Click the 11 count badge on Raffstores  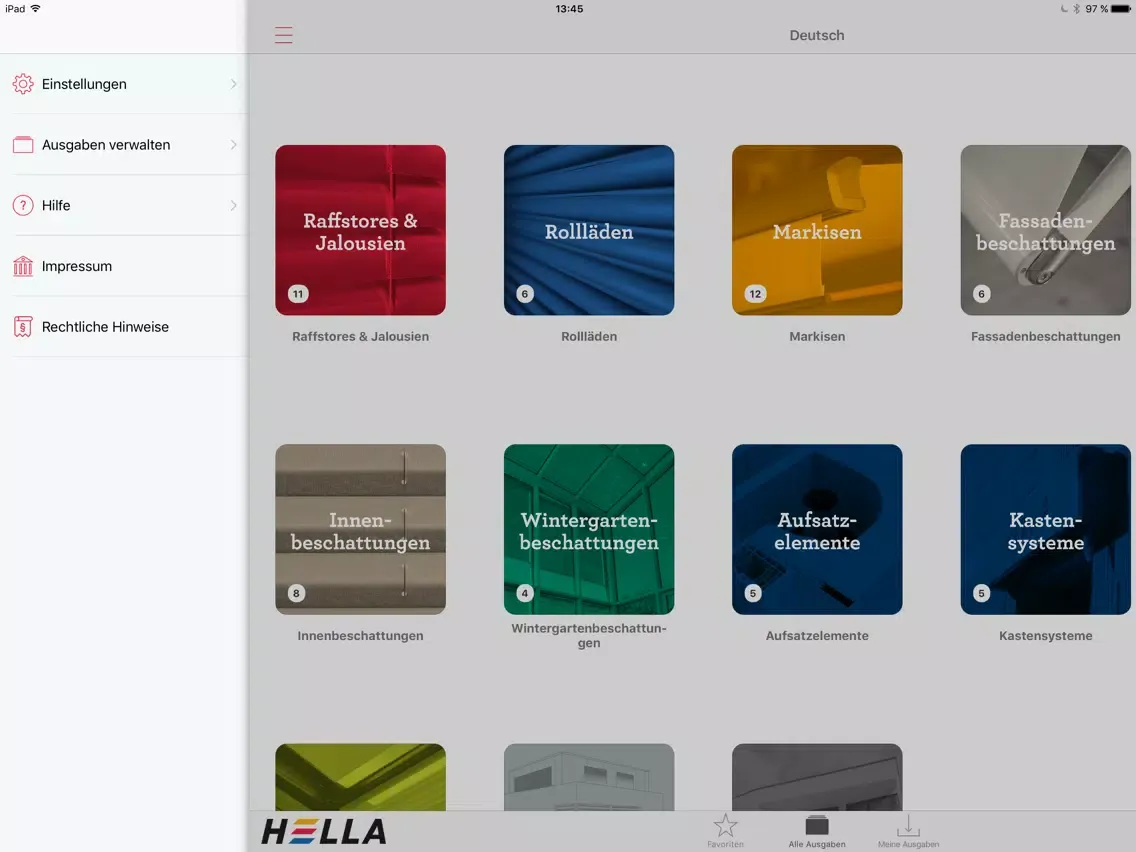click(298, 294)
